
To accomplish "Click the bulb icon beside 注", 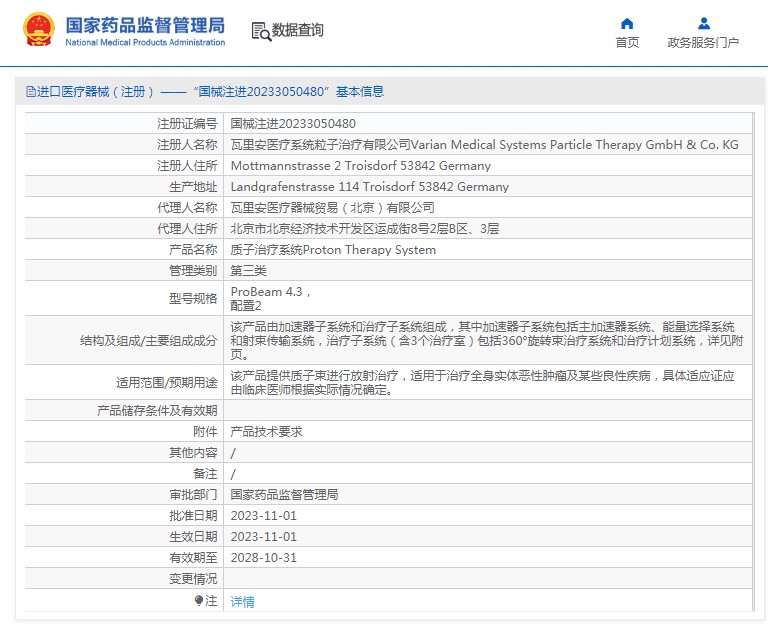I will (x=198, y=600).
